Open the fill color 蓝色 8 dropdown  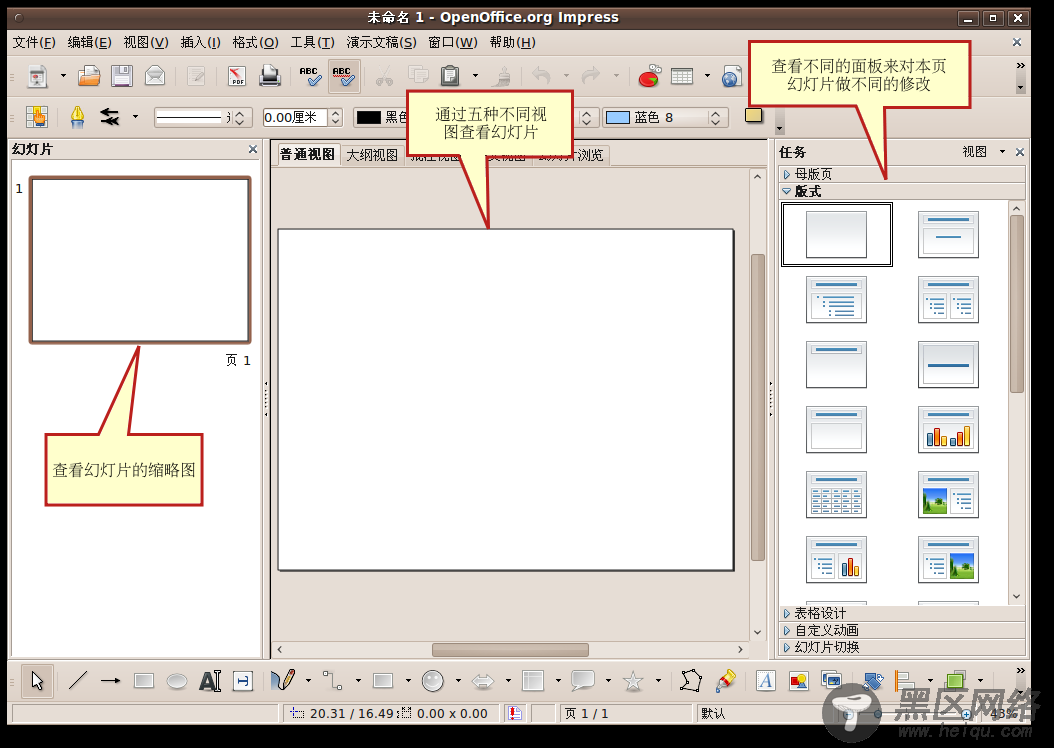pyautogui.click(x=715, y=118)
